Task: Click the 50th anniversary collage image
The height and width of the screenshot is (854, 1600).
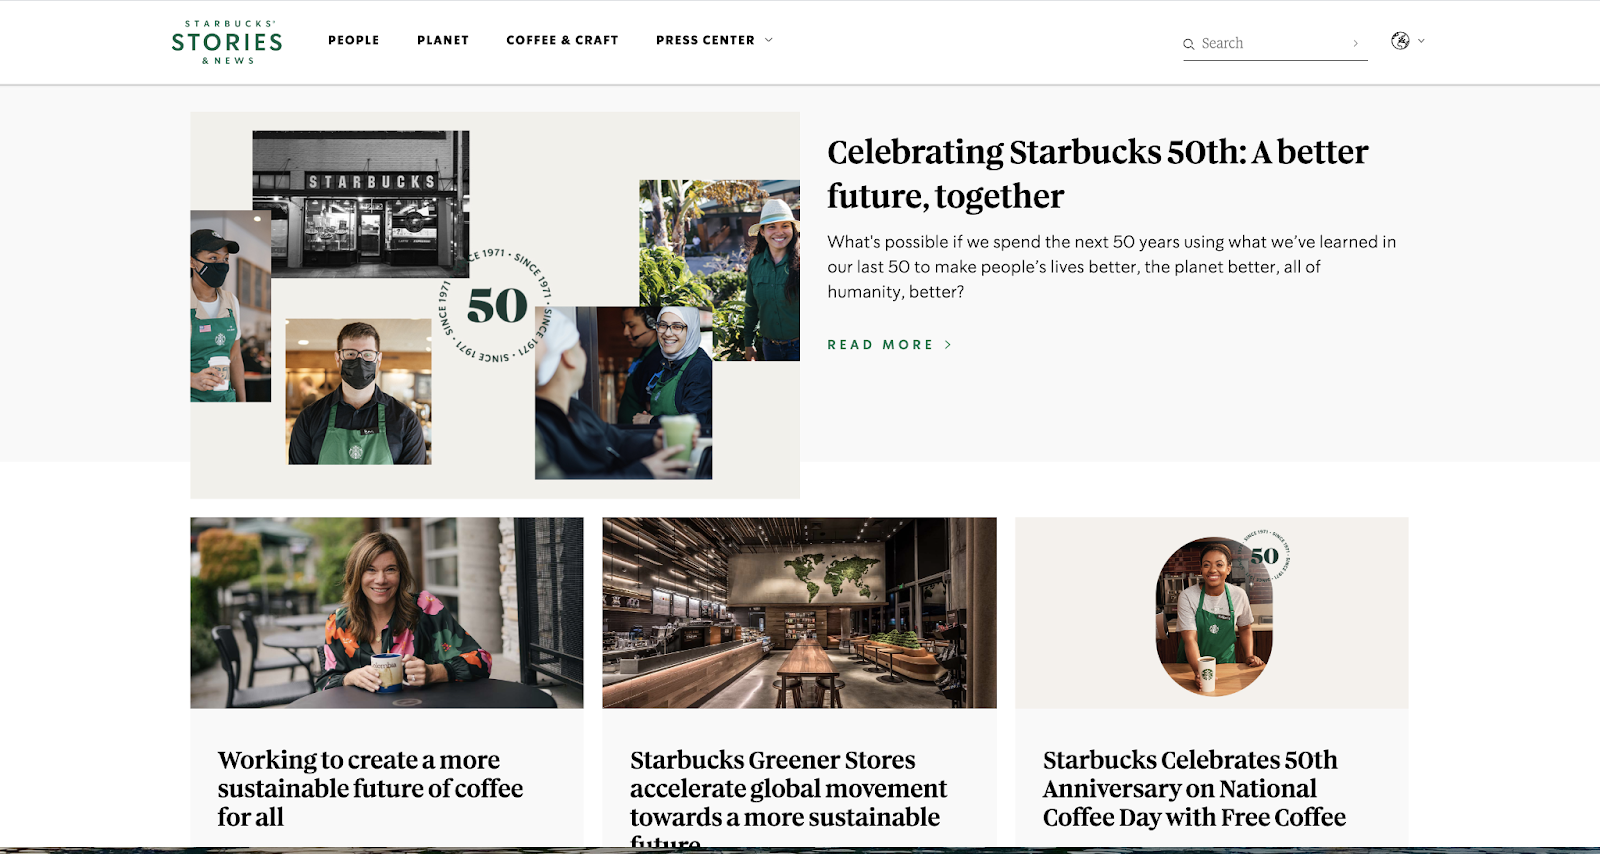Action: [x=495, y=305]
